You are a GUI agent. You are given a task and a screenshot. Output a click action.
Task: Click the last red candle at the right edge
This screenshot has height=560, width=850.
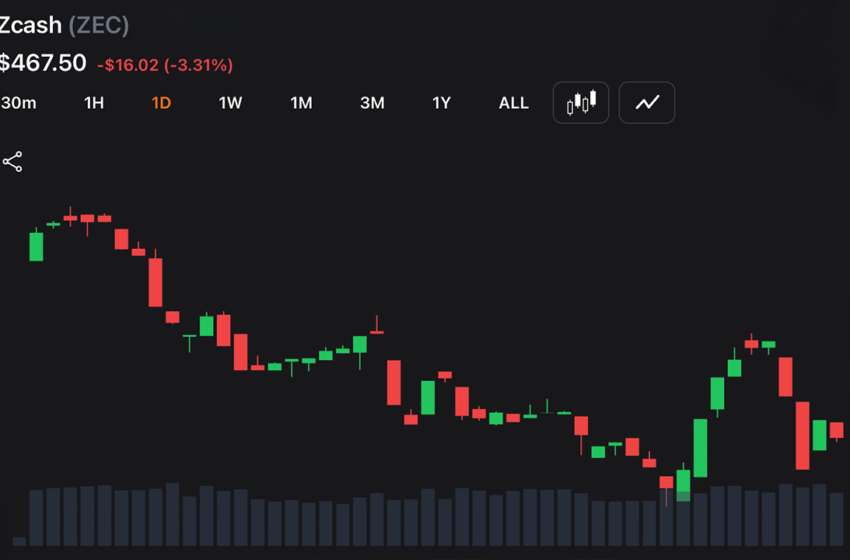coord(836,430)
